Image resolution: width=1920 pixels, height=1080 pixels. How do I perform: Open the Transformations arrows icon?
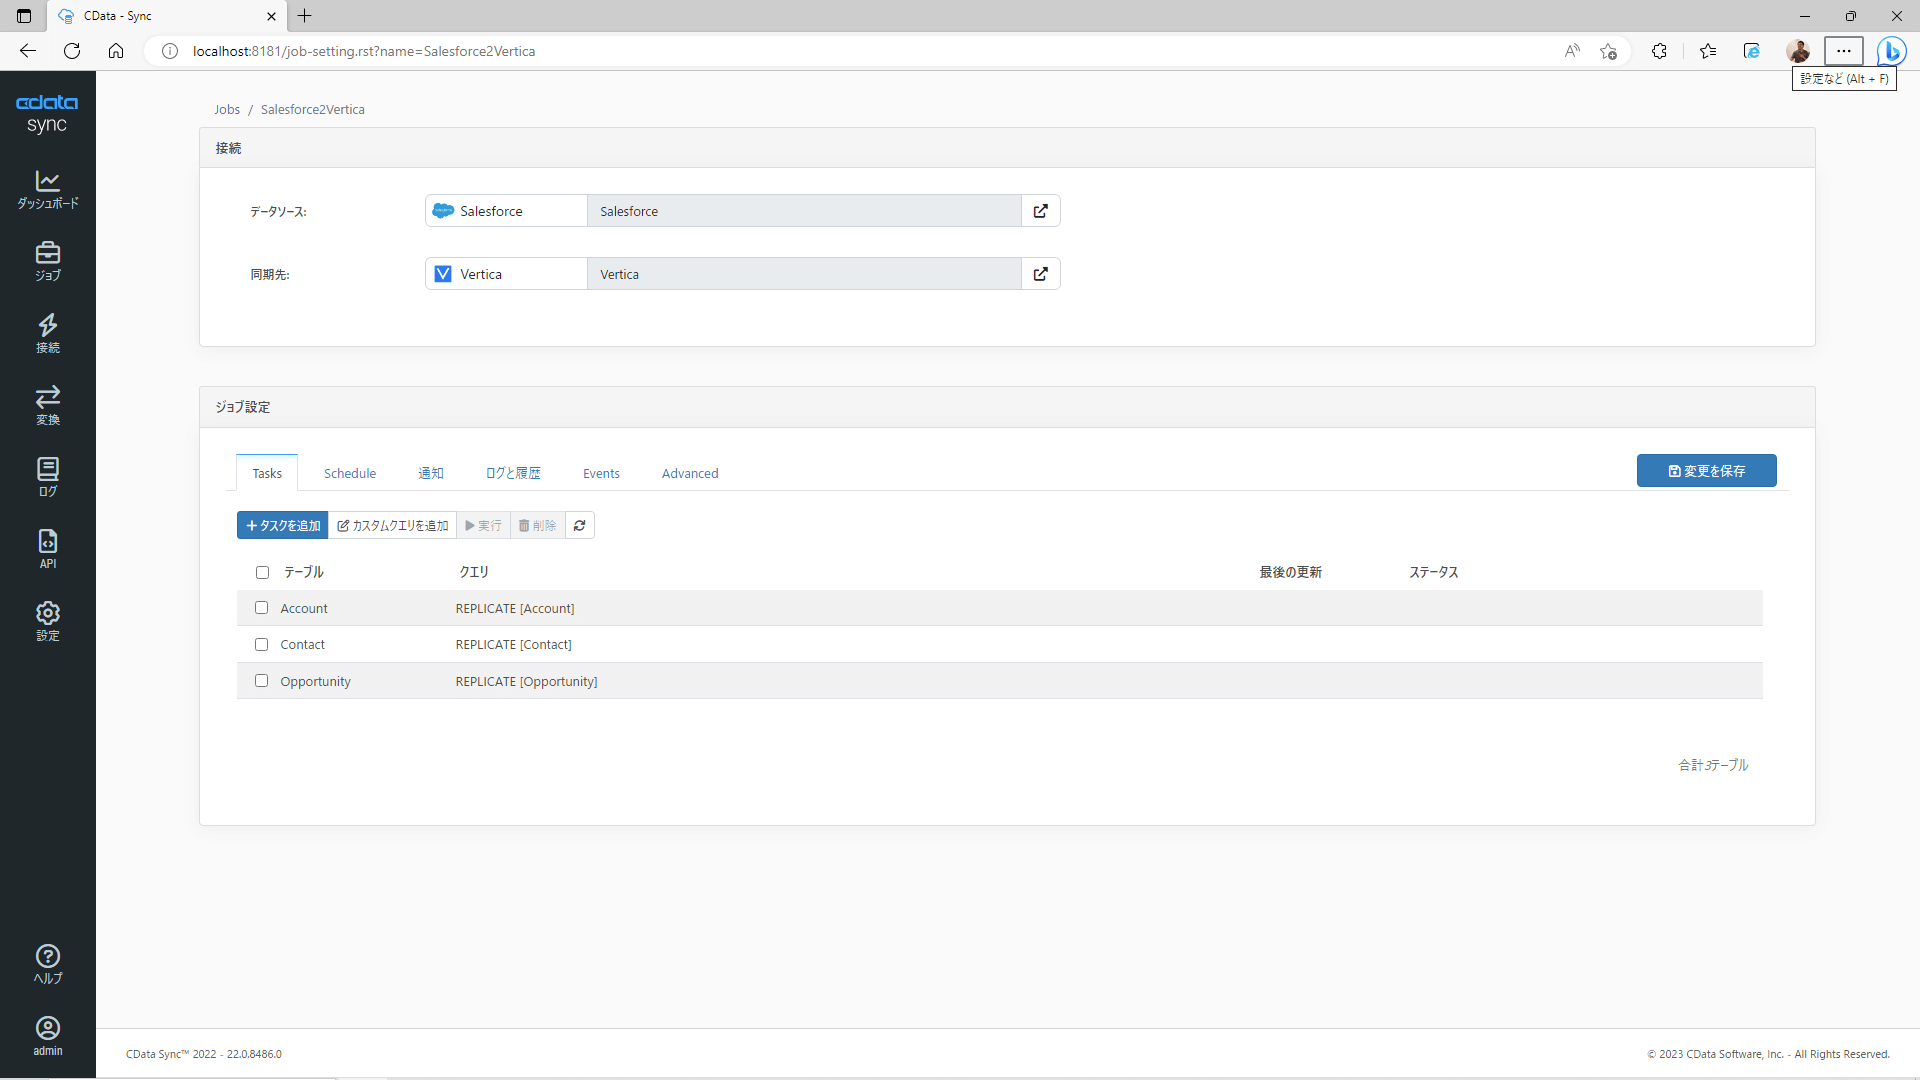pyautogui.click(x=47, y=405)
